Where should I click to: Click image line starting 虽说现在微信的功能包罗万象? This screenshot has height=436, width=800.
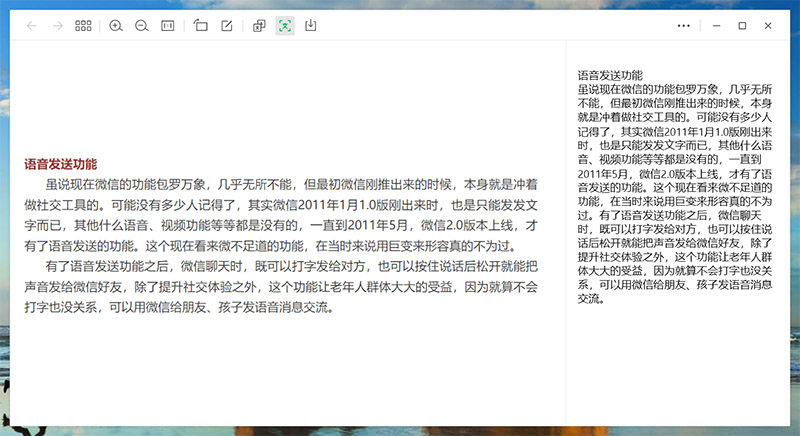pyautogui.click(x=291, y=184)
